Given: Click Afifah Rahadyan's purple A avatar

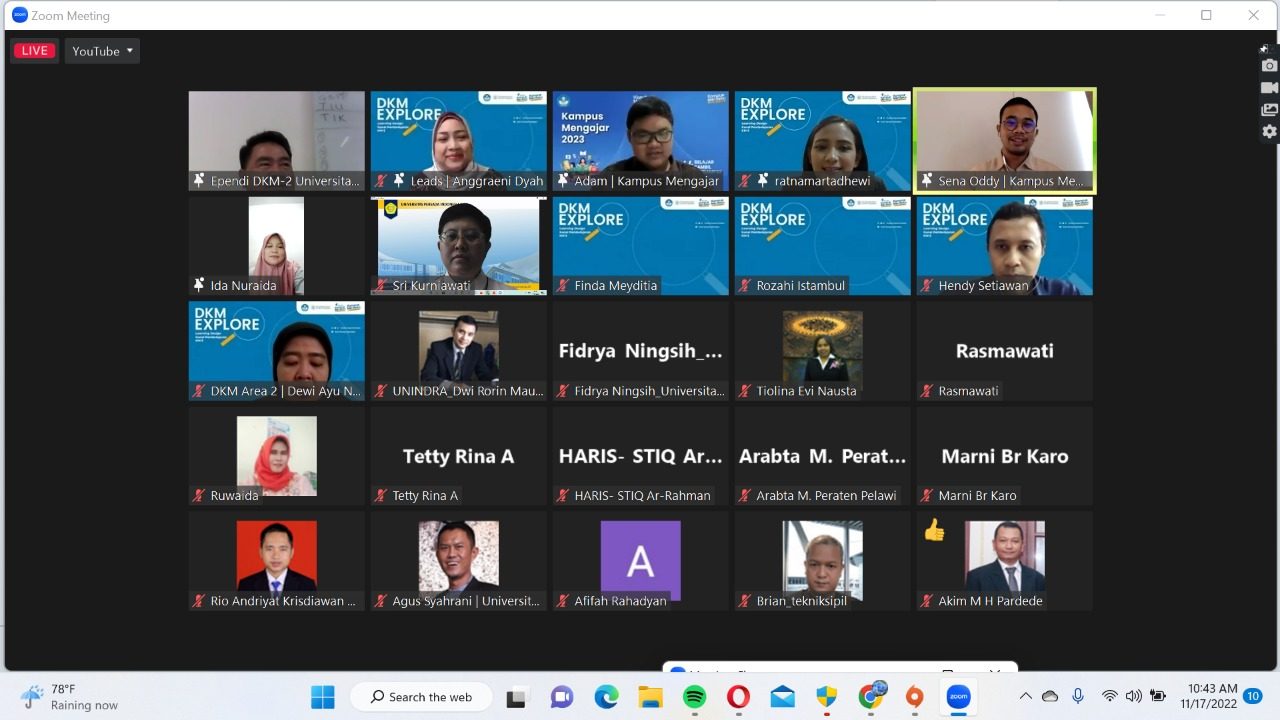Looking at the screenshot, I should (x=641, y=560).
